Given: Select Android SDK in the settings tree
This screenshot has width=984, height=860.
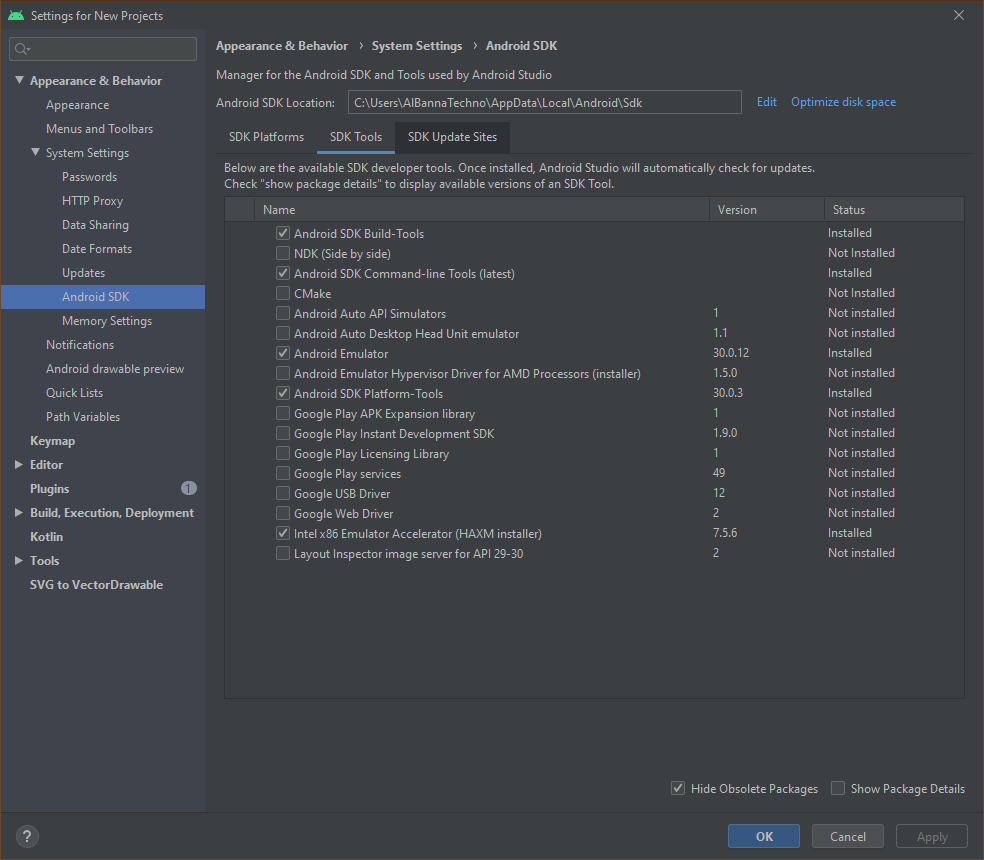Looking at the screenshot, I should [103, 297].
